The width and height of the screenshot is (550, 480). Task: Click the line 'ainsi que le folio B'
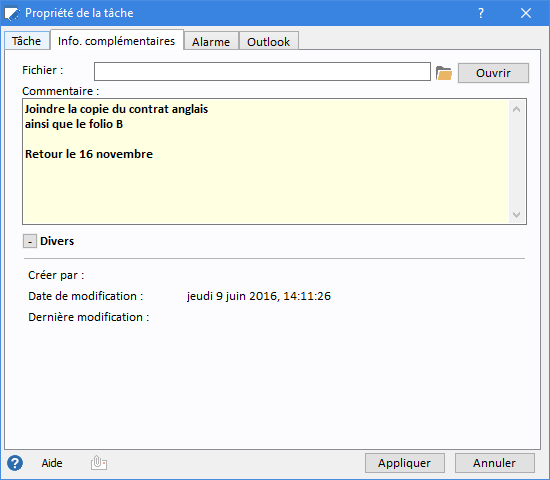click(74, 124)
